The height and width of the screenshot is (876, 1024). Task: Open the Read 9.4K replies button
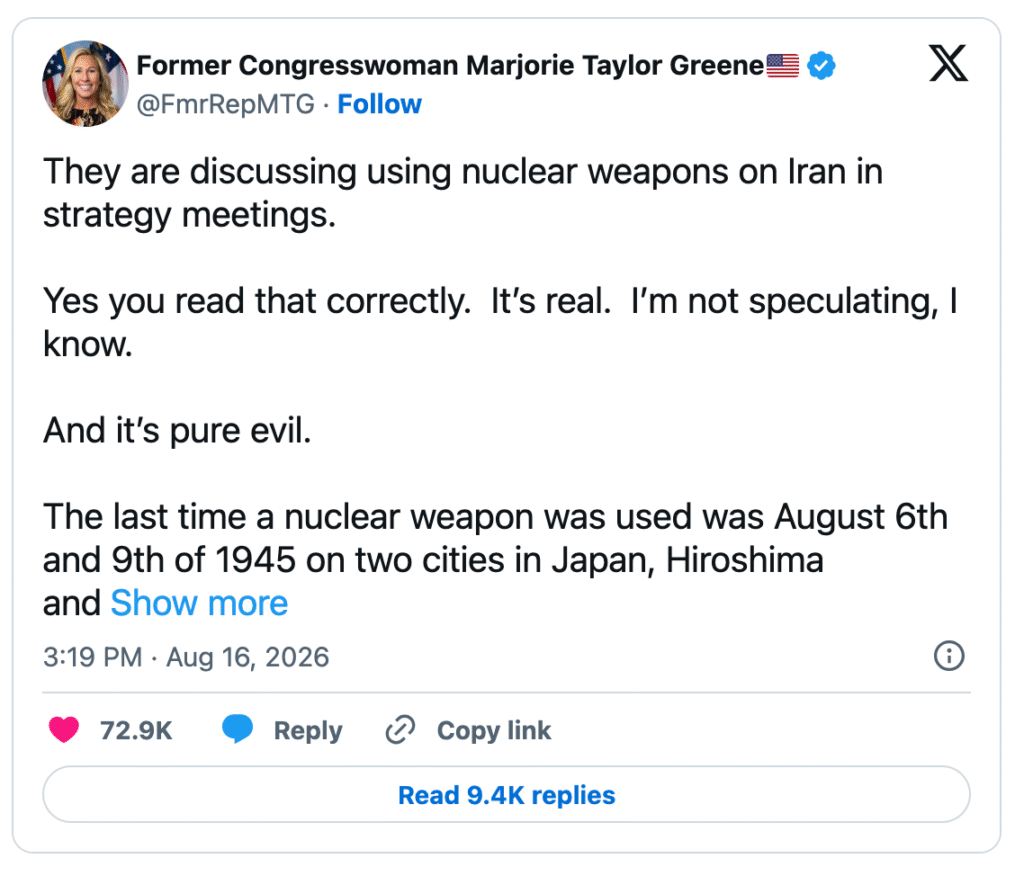point(506,794)
